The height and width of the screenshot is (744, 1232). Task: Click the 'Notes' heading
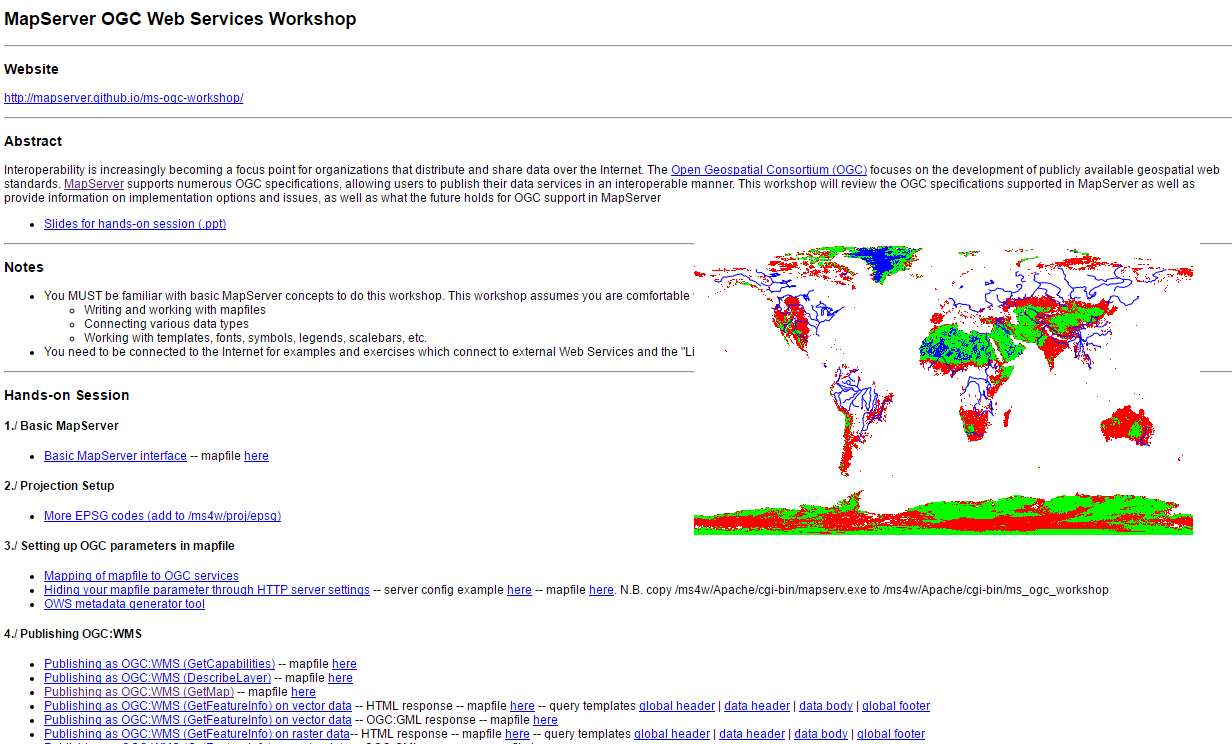pyautogui.click(x=24, y=267)
